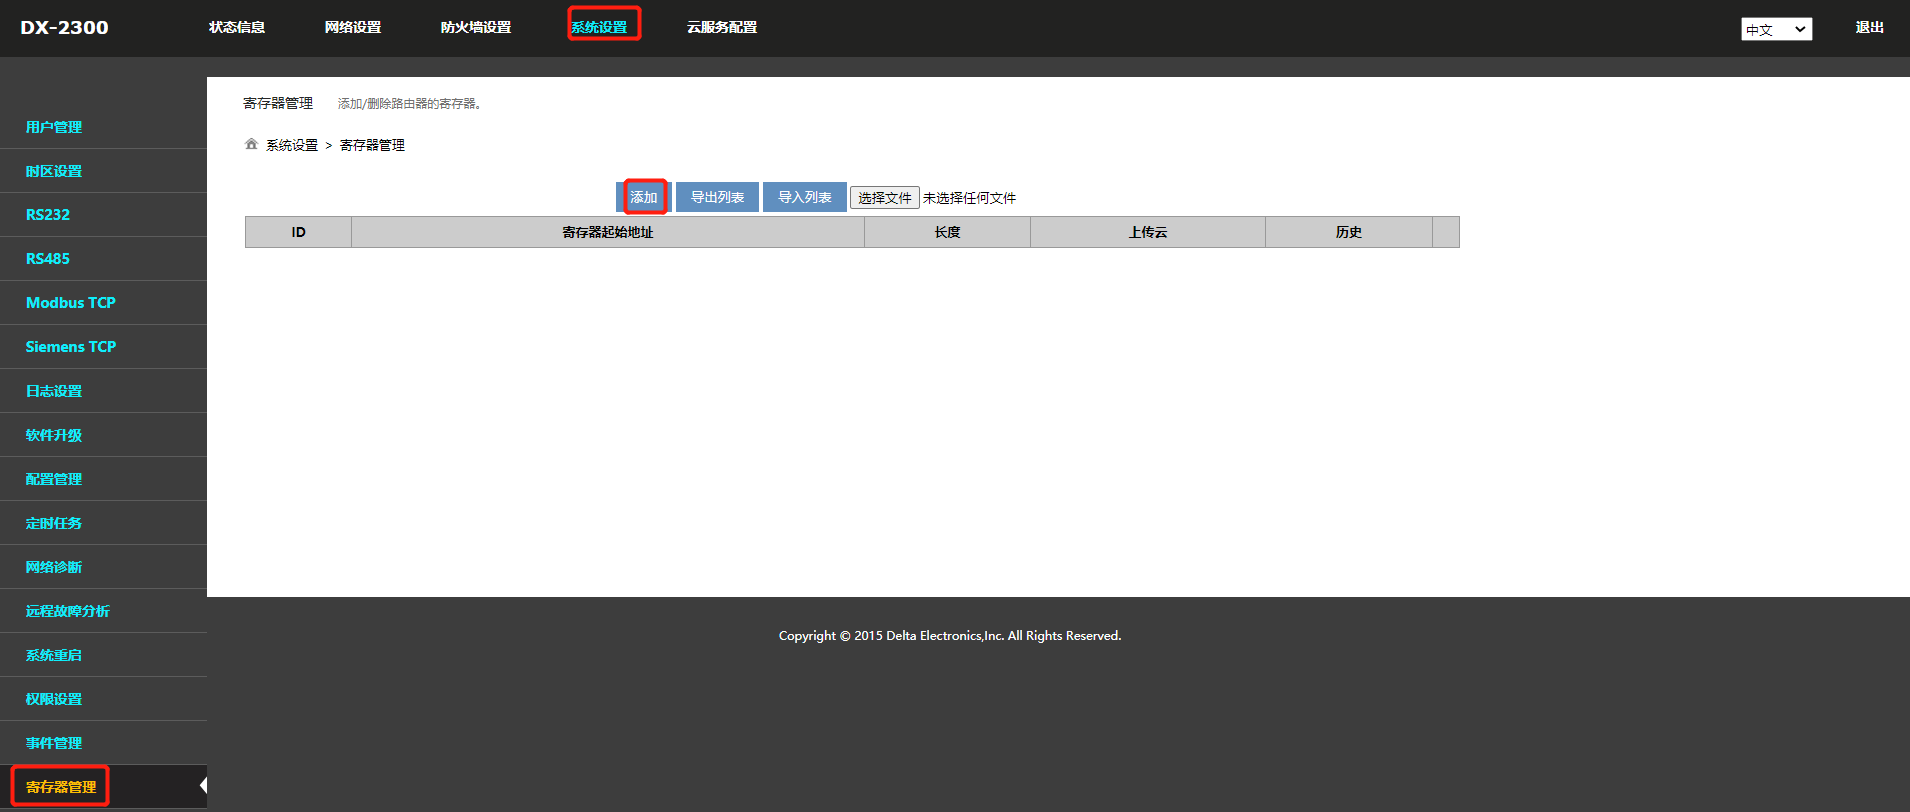This screenshot has width=1910, height=812.
Task: Select Modbus TCP in the sidebar
Action: [71, 303]
